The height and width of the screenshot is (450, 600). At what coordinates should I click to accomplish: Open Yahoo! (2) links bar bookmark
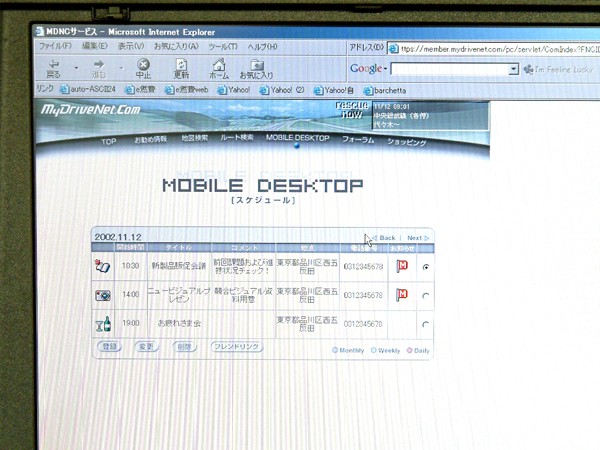pyautogui.click(x=282, y=90)
